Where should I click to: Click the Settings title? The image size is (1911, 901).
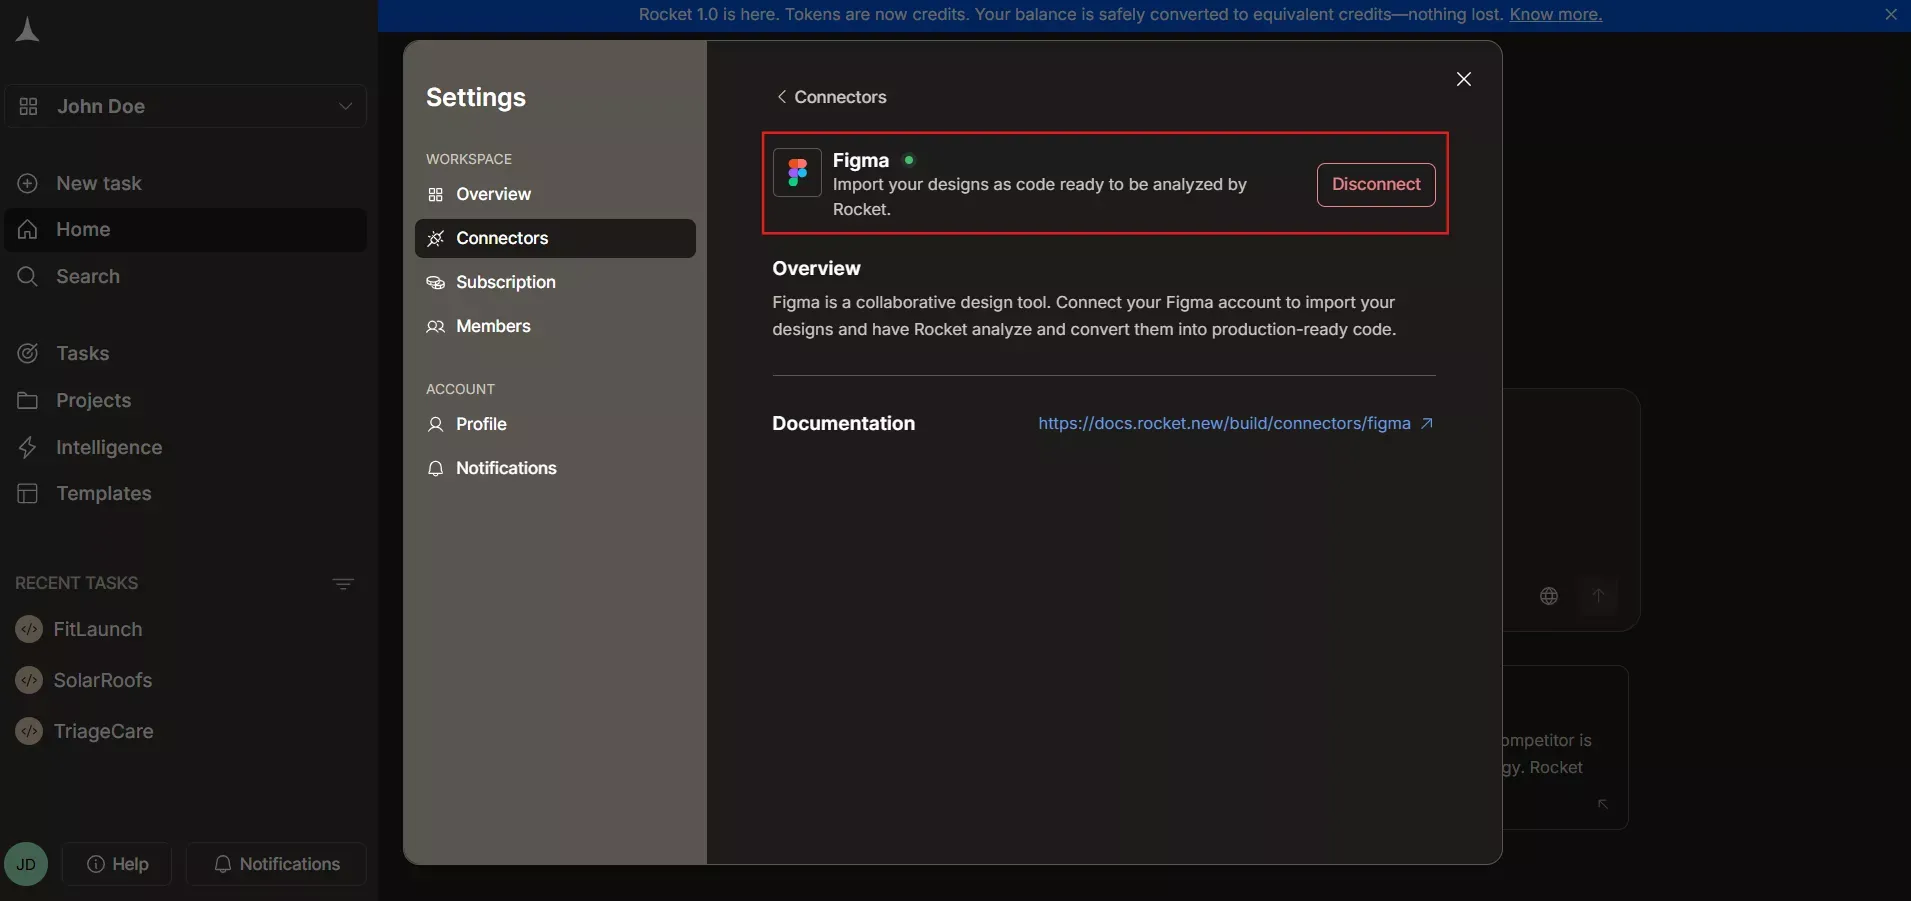point(476,97)
